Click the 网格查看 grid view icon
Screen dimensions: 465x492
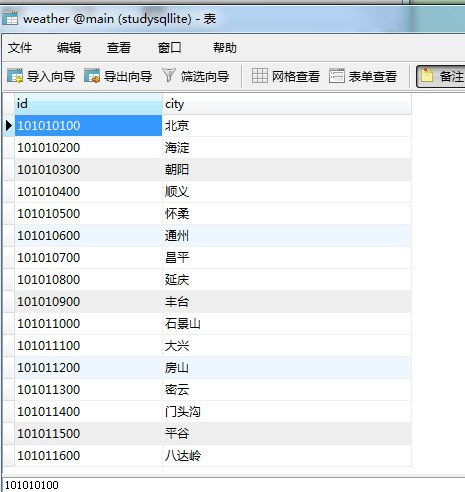pos(259,76)
